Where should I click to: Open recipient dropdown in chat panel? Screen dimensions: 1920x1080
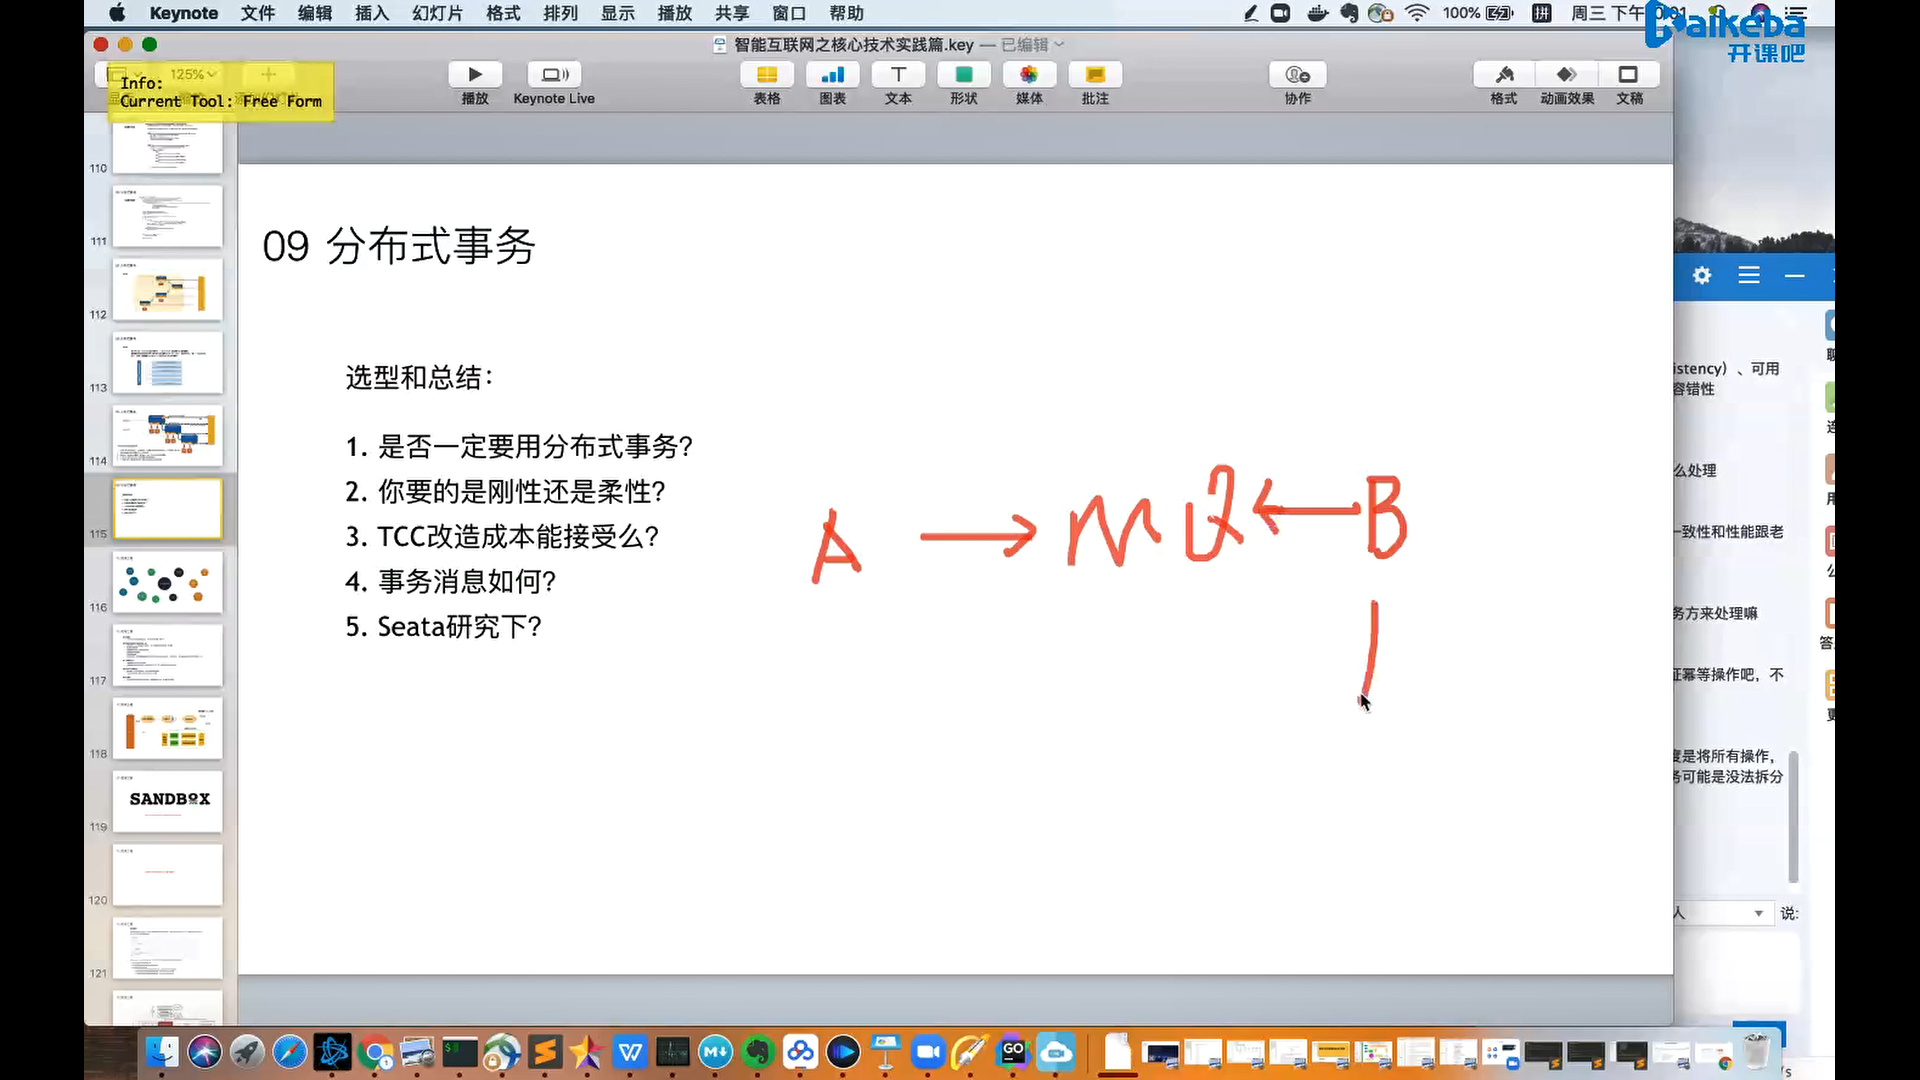pos(1758,913)
